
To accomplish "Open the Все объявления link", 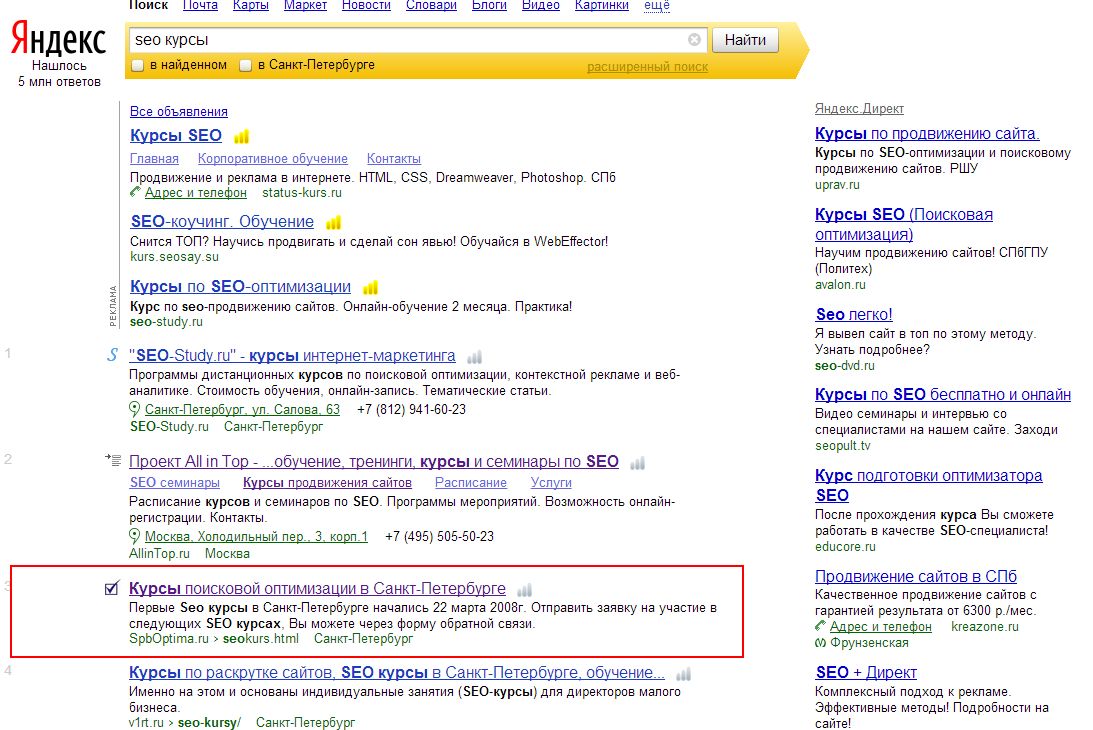I will 178,112.
